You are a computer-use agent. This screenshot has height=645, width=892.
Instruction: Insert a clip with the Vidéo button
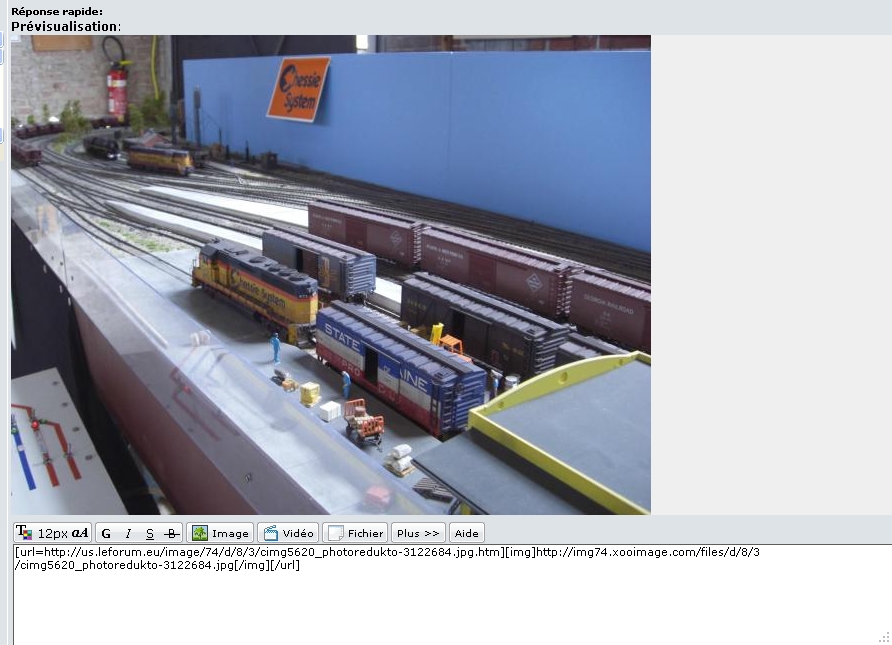pos(288,533)
